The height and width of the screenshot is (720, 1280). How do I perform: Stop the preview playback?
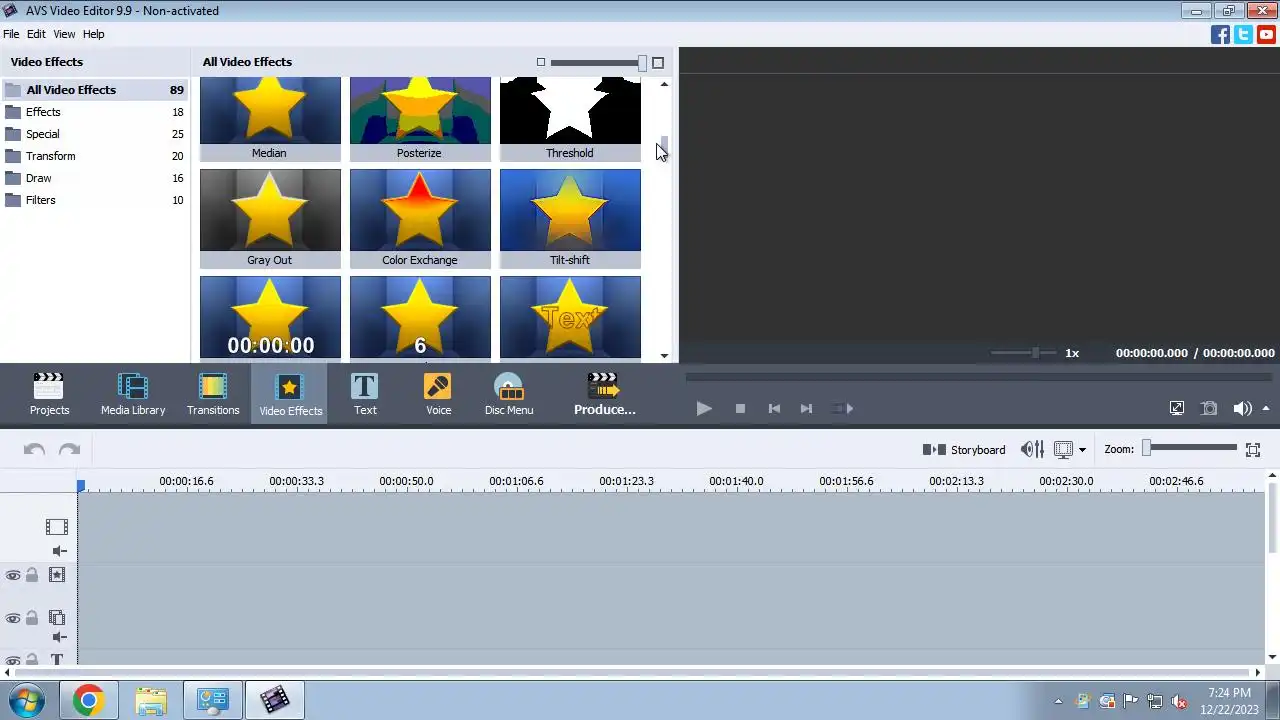[x=740, y=408]
